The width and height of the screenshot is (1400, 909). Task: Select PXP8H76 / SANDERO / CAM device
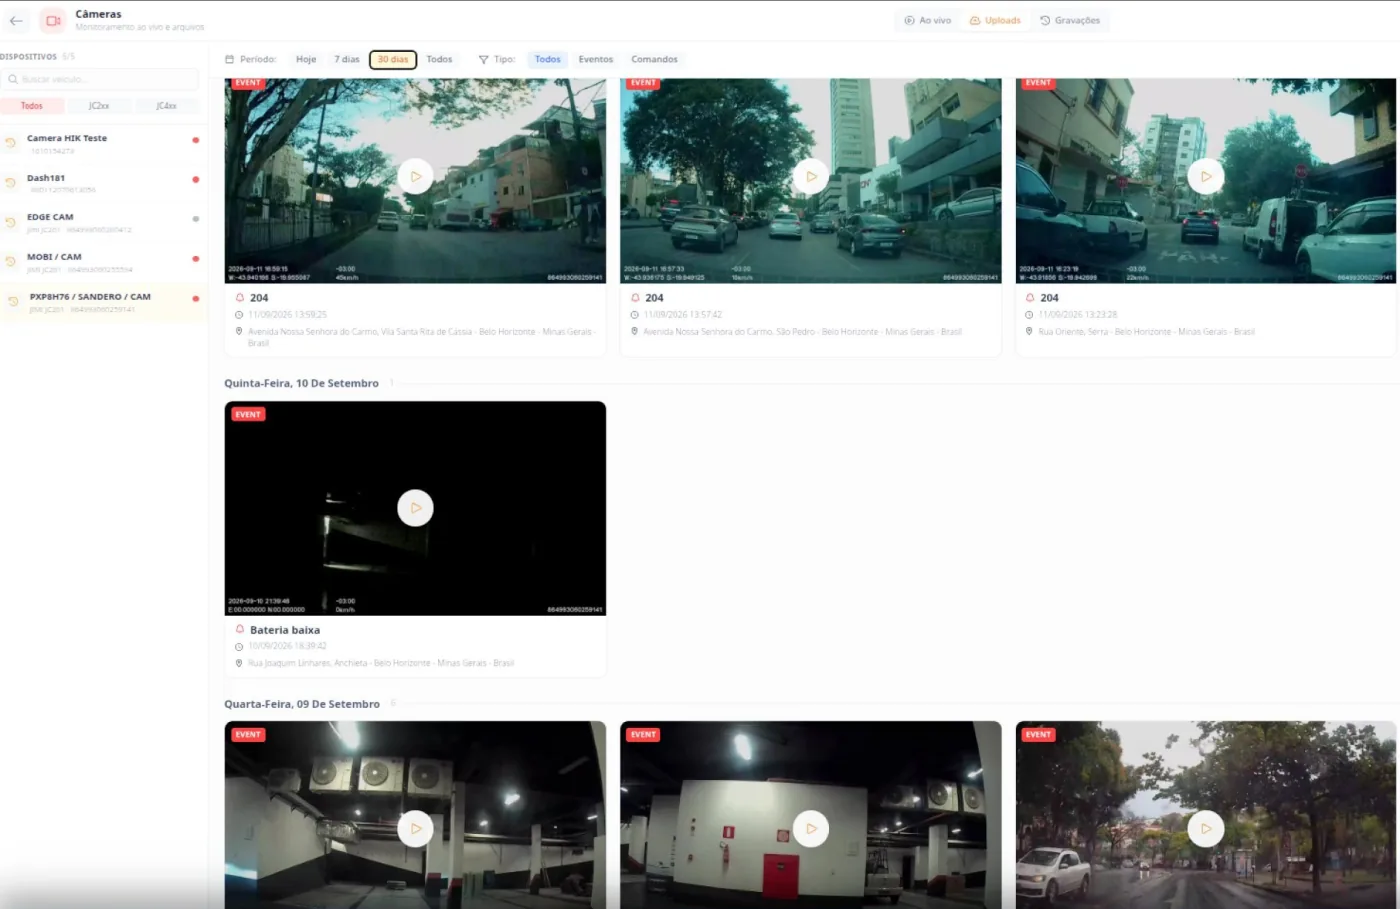104,302
